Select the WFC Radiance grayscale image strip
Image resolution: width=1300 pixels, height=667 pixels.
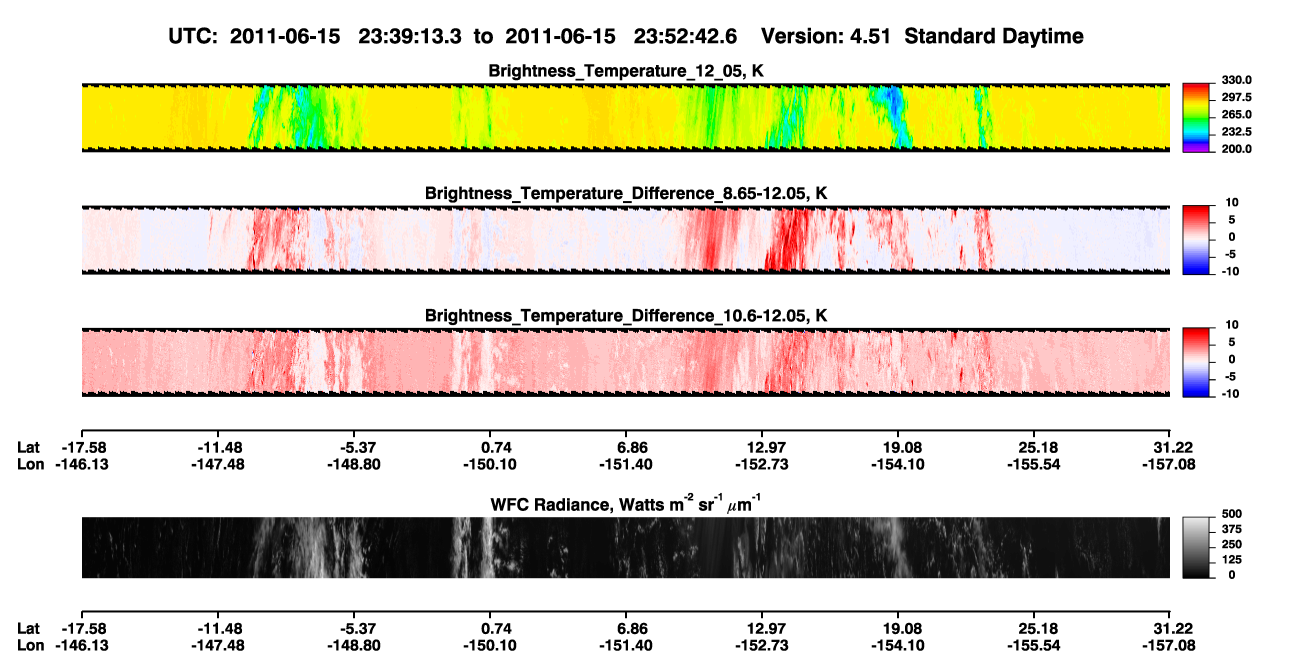[625, 547]
